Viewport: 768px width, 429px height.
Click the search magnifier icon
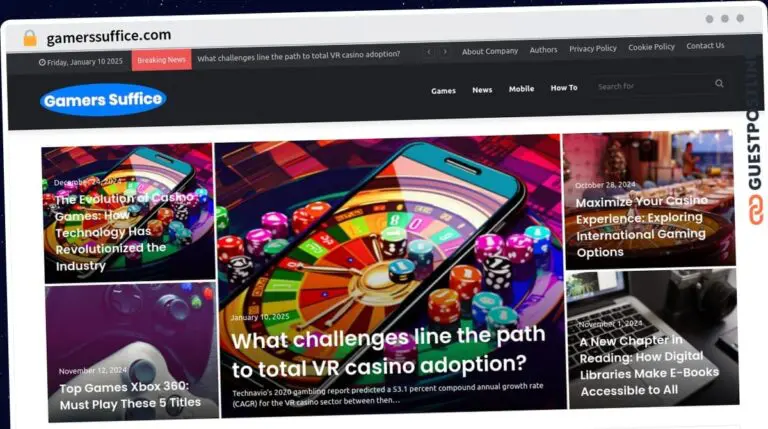point(719,83)
